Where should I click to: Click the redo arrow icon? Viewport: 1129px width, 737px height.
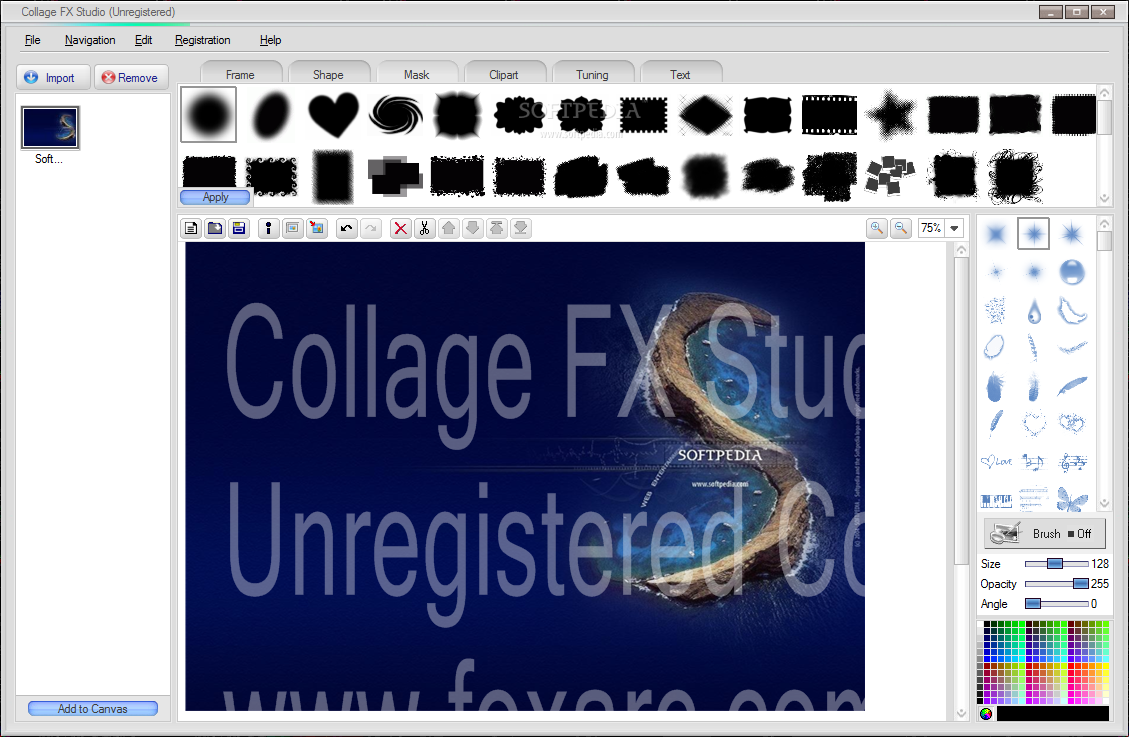(371, 228)
